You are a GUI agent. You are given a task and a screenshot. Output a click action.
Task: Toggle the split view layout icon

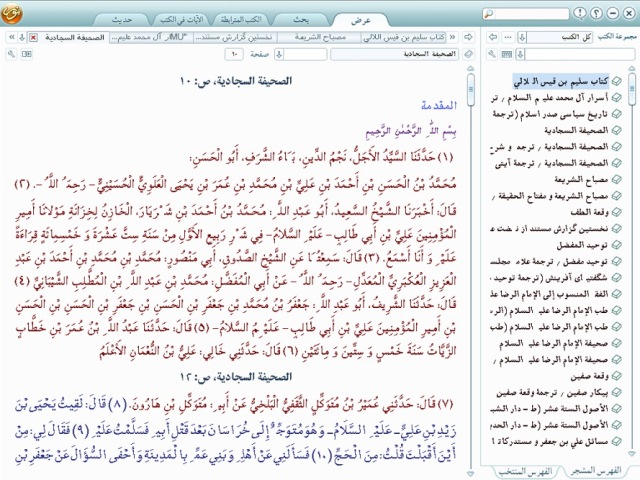[x=27, y=54]
